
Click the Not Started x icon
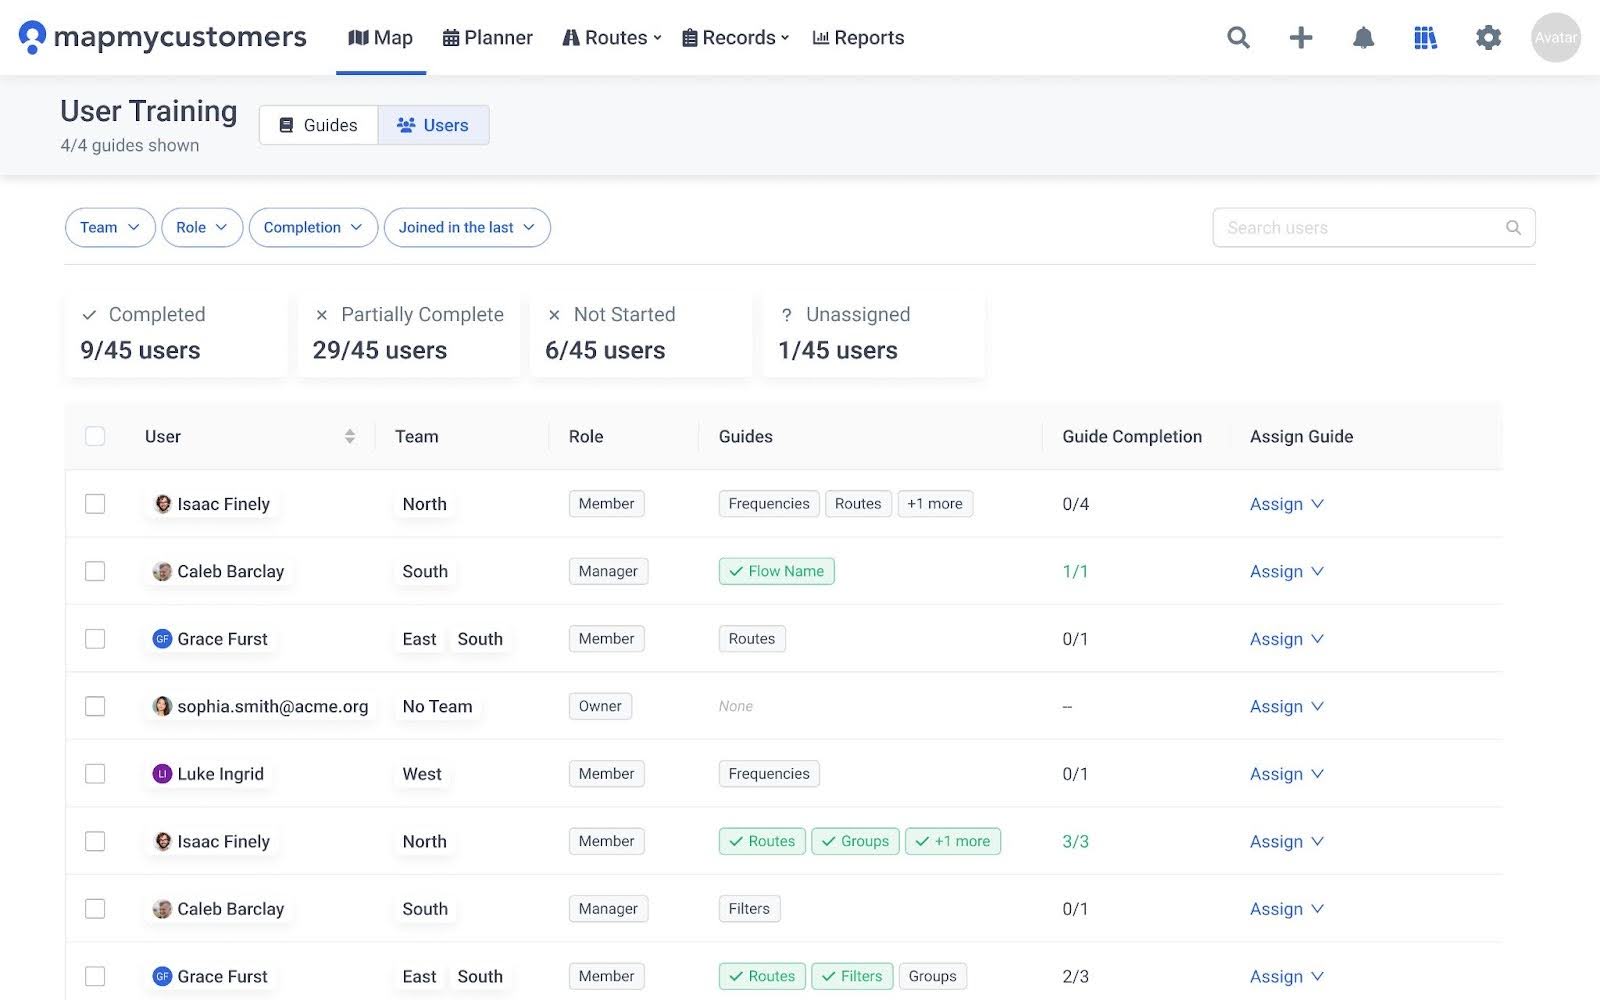554,315
